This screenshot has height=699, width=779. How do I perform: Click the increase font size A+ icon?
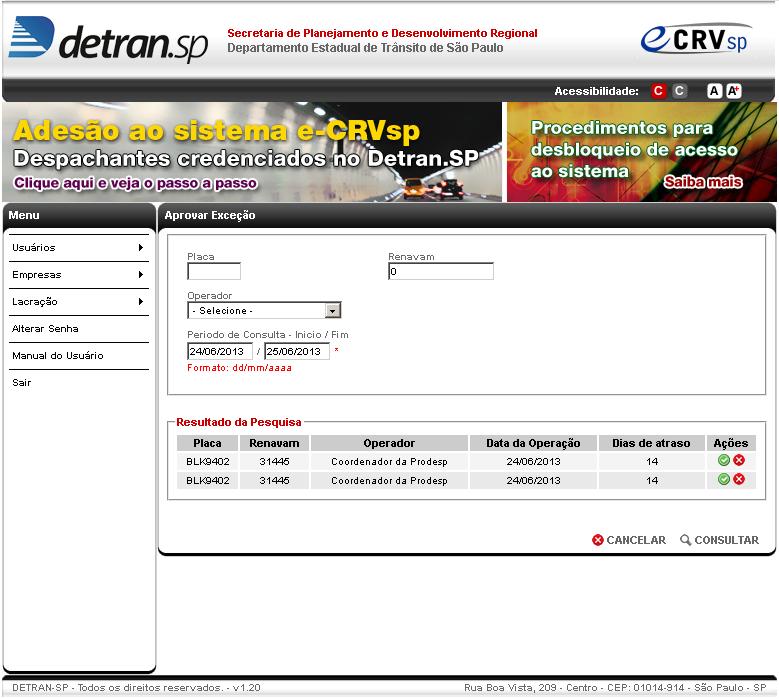coord(734,91)
